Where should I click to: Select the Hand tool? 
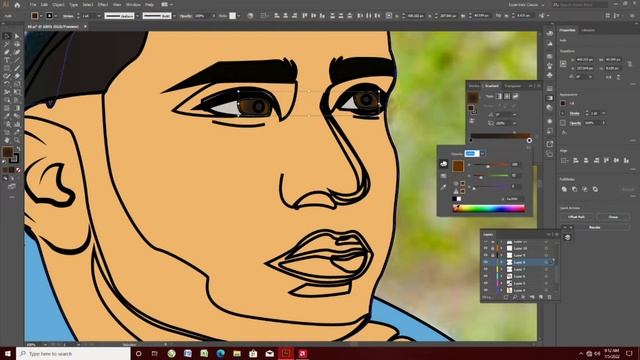pos(7,140)
